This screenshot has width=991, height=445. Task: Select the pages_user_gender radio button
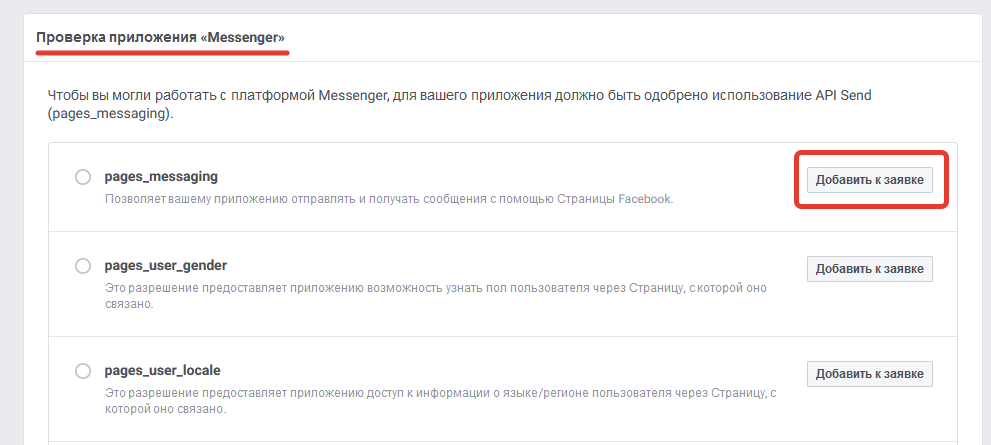click(83, 266)
